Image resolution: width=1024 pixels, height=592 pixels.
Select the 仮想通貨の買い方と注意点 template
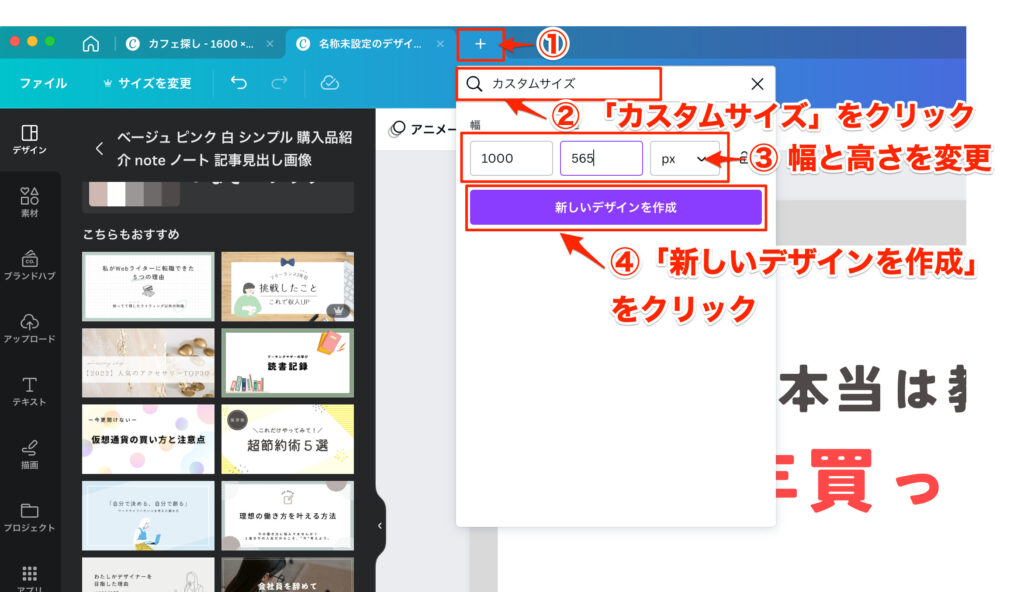148,439
